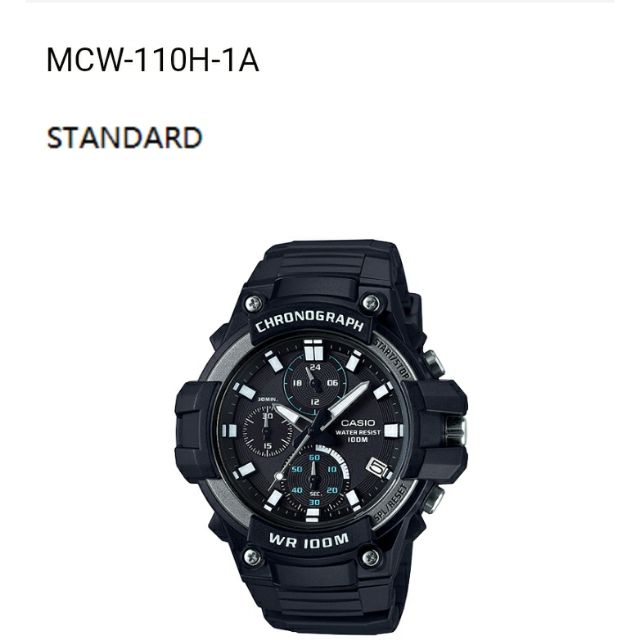Click the MCW-110H-1A model title
The image size is (640, 640).
(153, 60)
